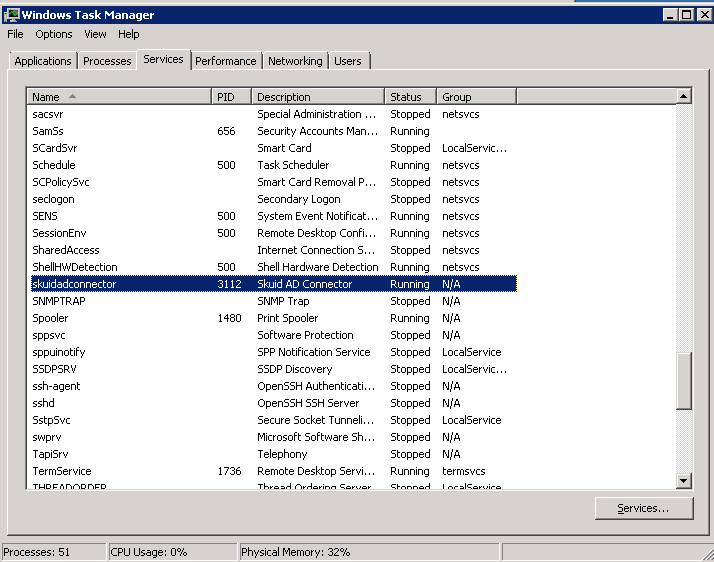Select the seclogon service row
The width and height of the screenshot is (714, 562).
pos(274,199)
